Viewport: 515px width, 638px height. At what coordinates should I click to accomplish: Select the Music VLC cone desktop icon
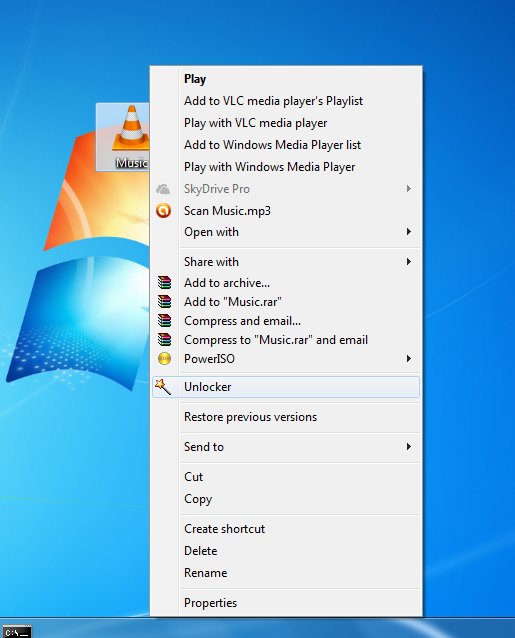pos(123,137)
